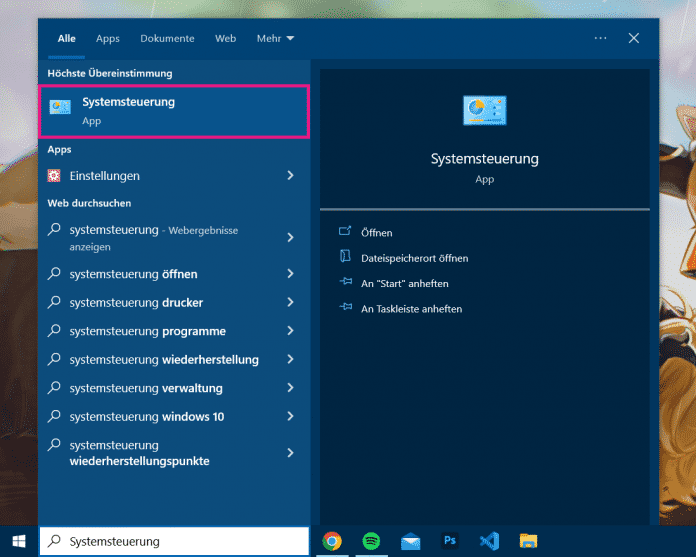This screenshot has width=696, height=557.
Task: Click the Windows Start button
Action: (x=18, y=541)
